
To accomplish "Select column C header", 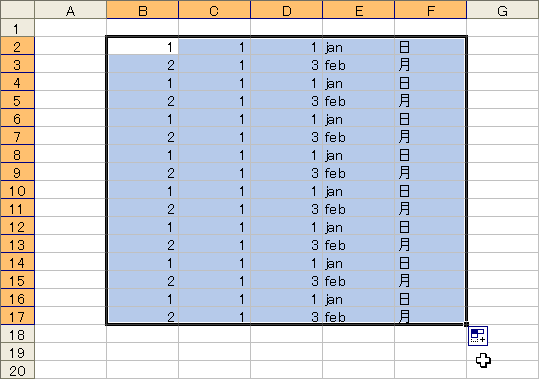I will pyautogui.click(x=214, y=10).
